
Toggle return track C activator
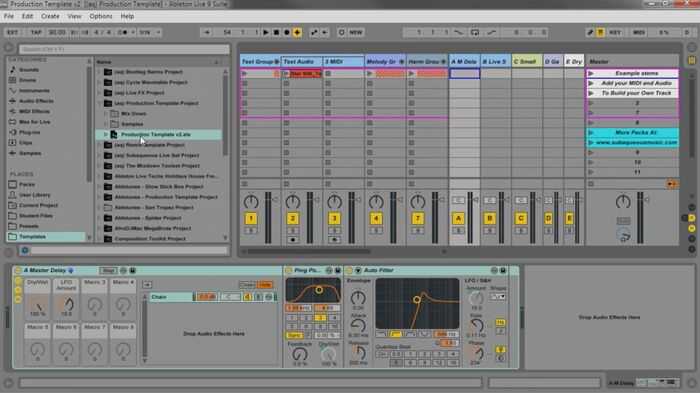click(521, 218)
